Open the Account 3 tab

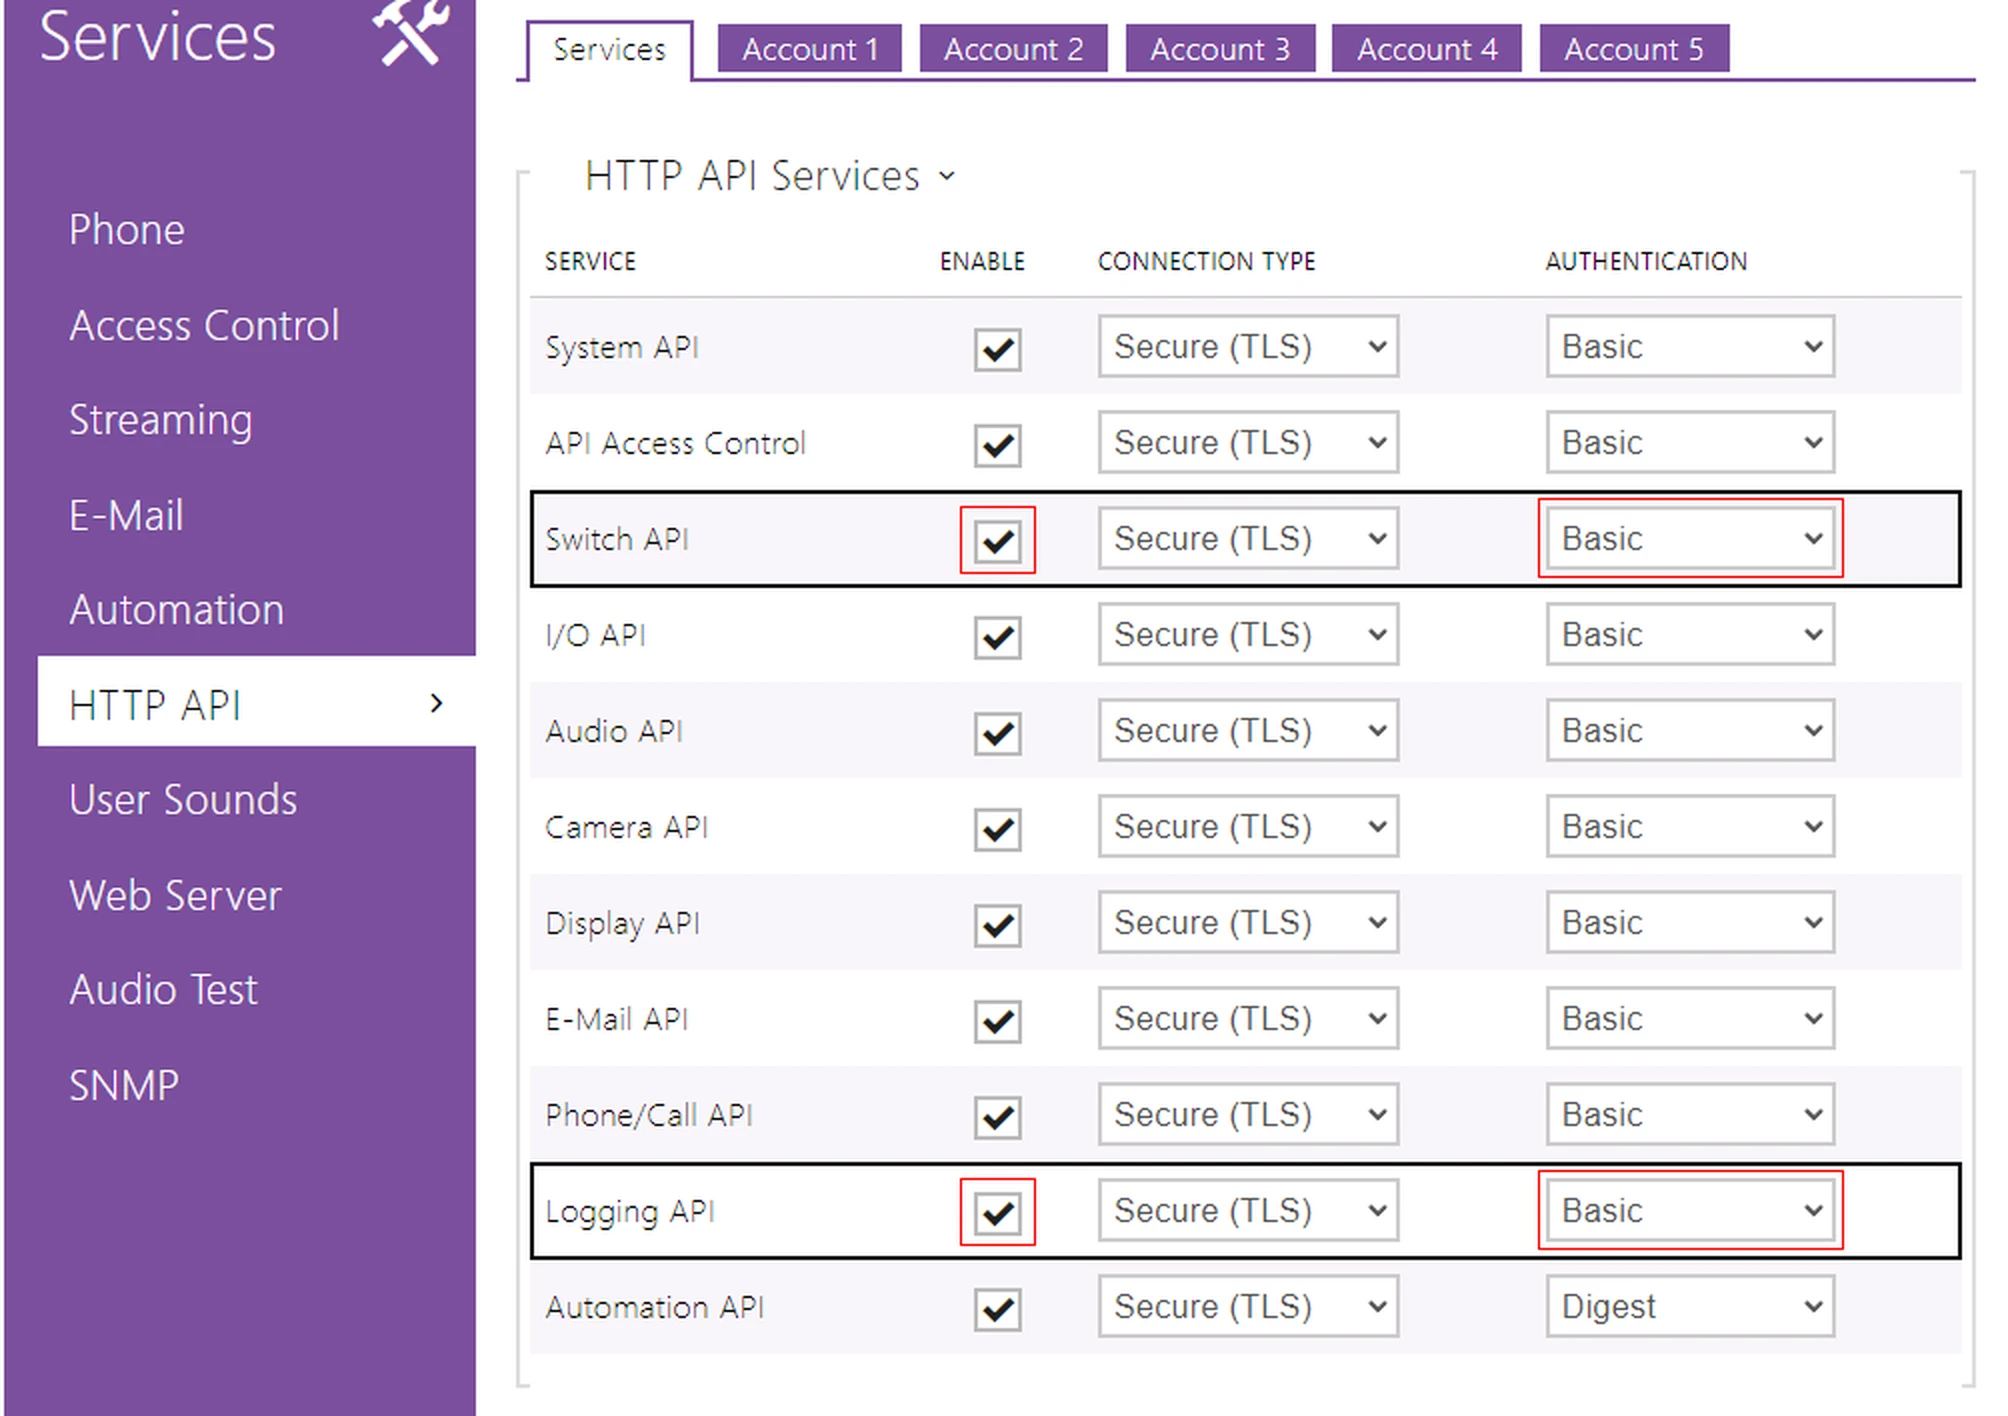1220,49
